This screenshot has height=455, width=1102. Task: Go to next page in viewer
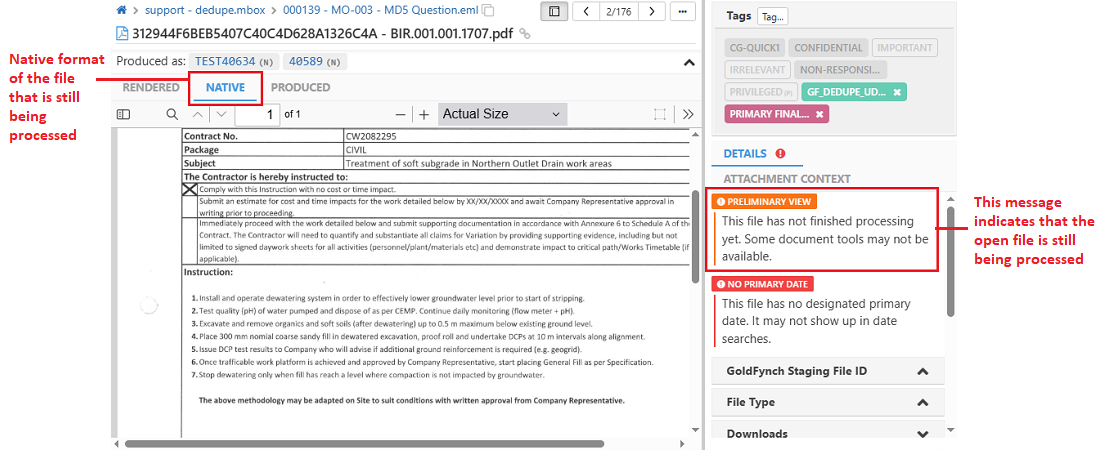click(x=221, y=114)
